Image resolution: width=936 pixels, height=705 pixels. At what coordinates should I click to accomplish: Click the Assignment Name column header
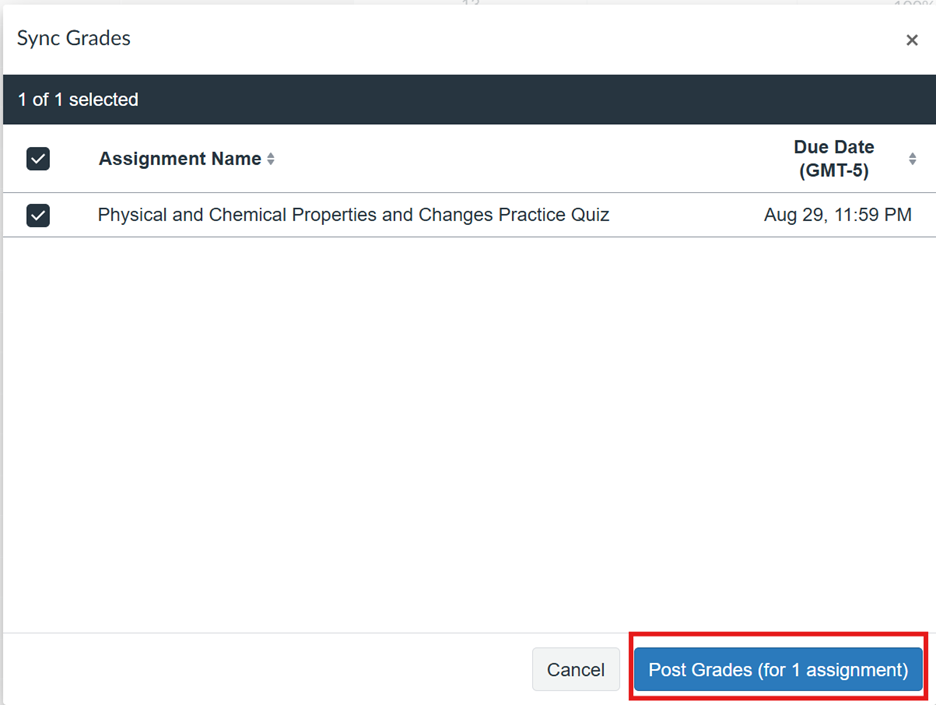point(180,159)
